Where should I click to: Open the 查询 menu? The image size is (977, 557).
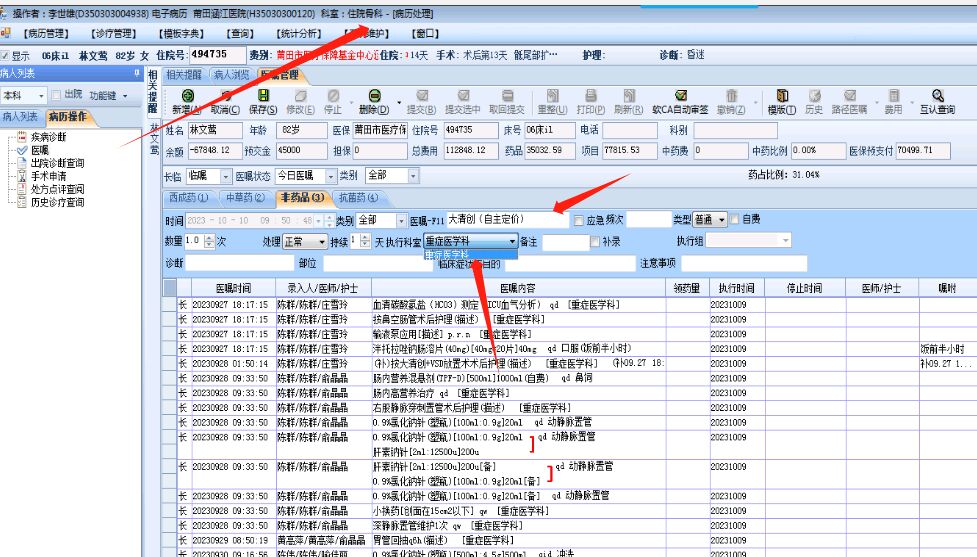point(240,34)
